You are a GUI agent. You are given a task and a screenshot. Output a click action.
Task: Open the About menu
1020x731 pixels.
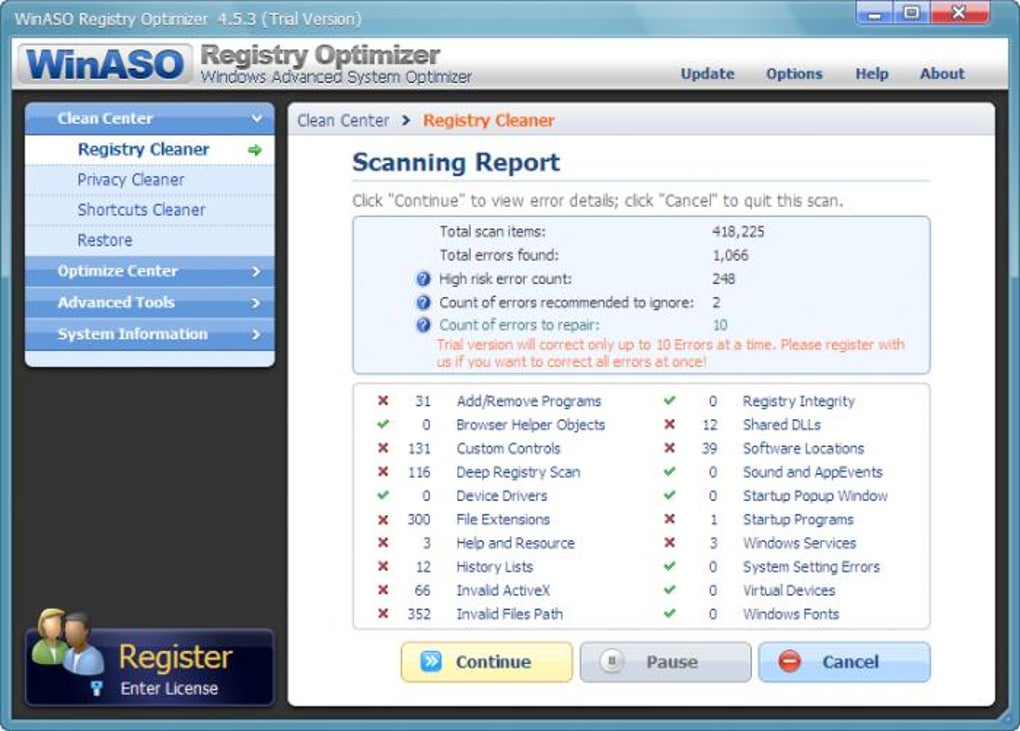click(x=942, y=73)
